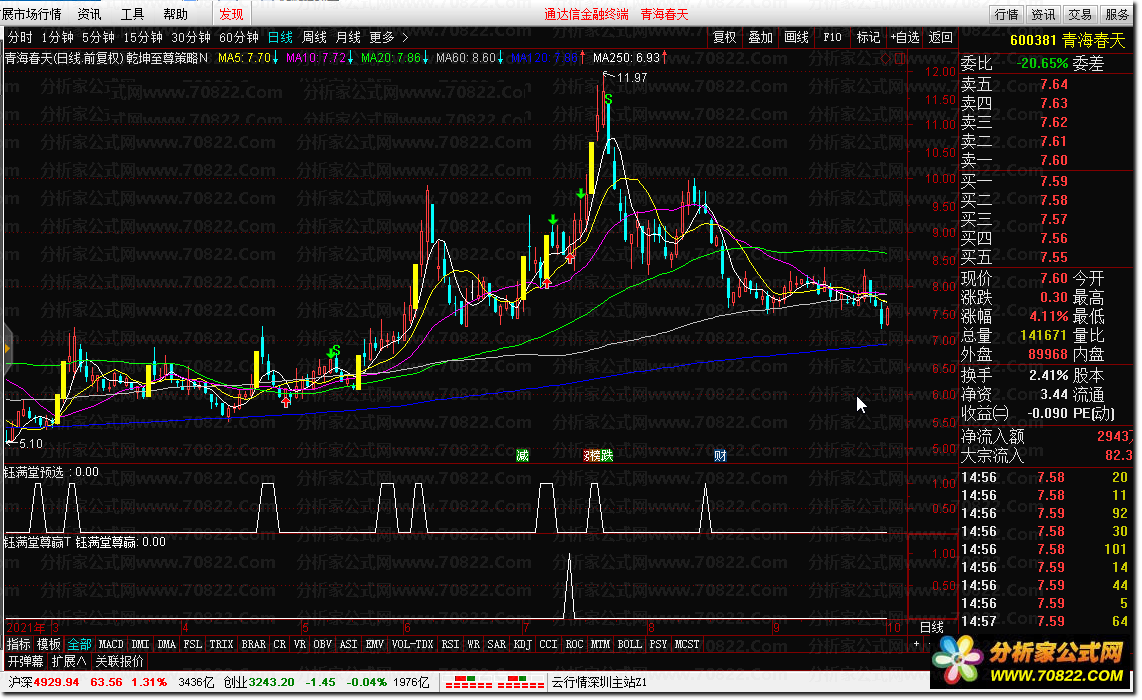Click the plus button after MCST tab
Image resolution: width=1142 pixels, height=700 pixels.
(916, 644)
